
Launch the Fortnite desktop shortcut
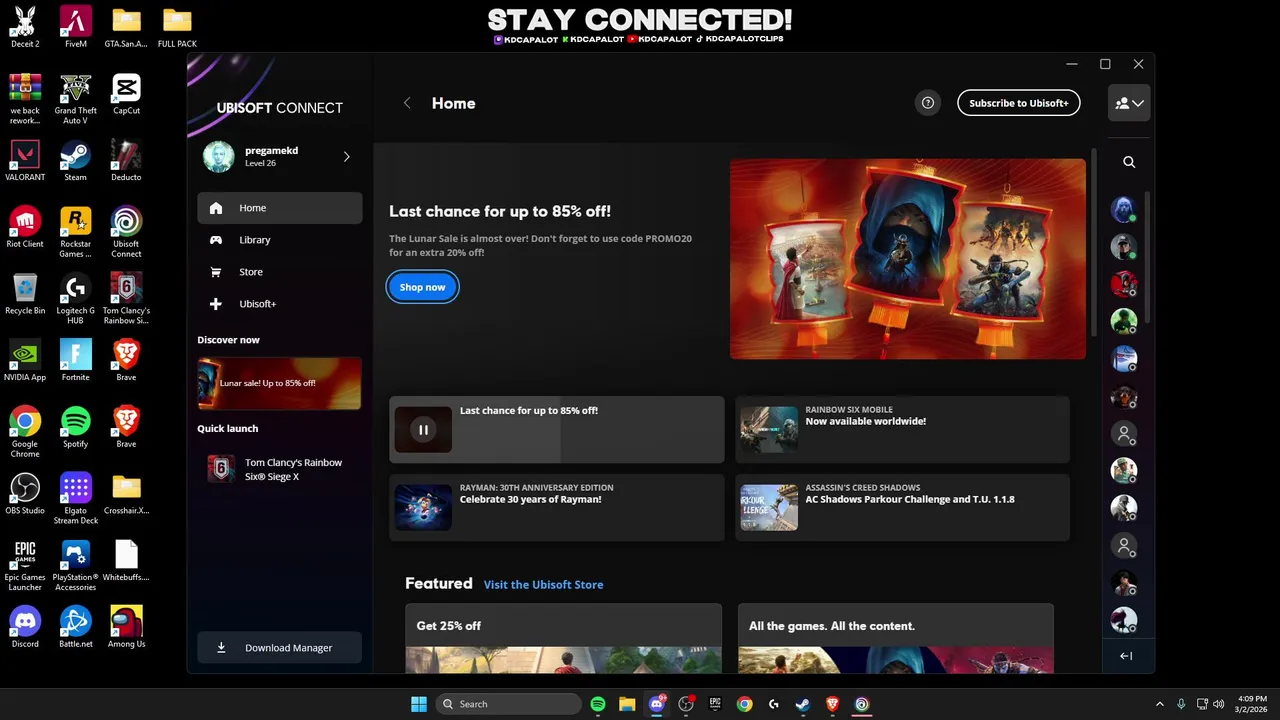pos(75,360)
